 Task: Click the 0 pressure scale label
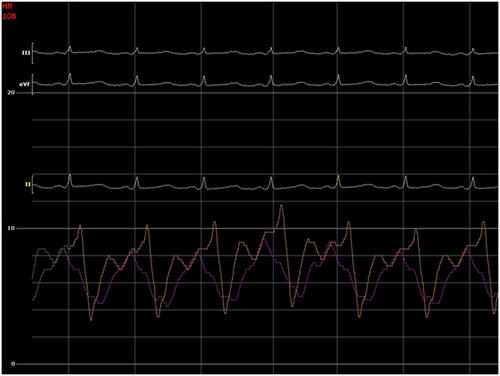13,364
